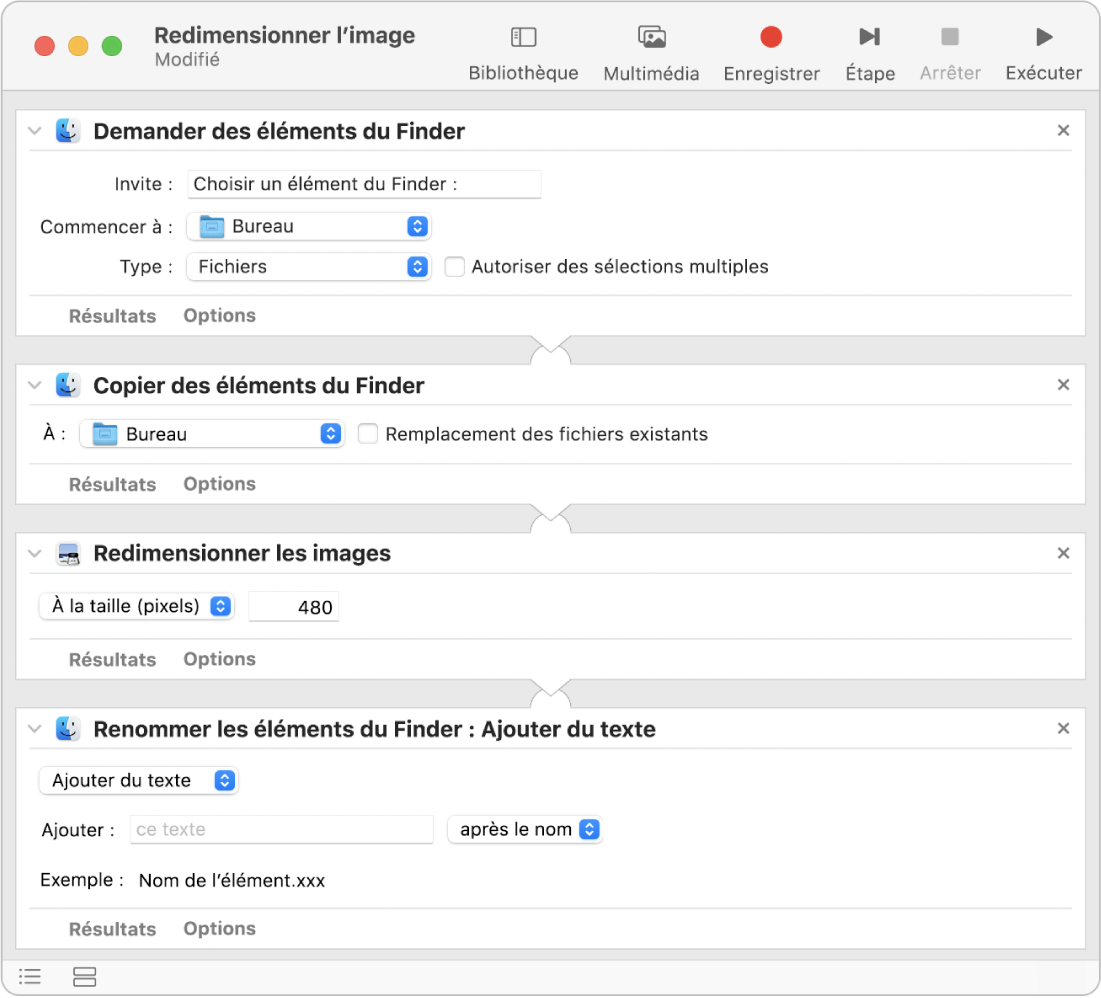The height and width of the screenshot is (998, 1101).
Task: Open Options of Redimensionner les images
Action: pos(219,659)
